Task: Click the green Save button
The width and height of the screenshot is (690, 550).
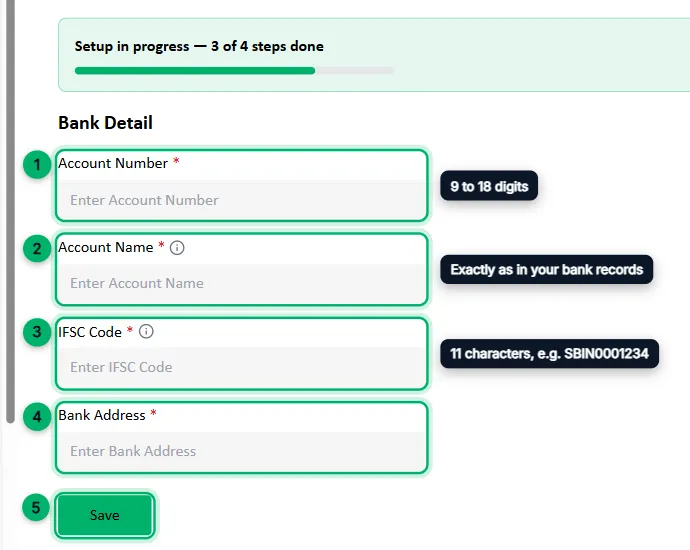Action: pyautogui.click(x=105, y=515)
